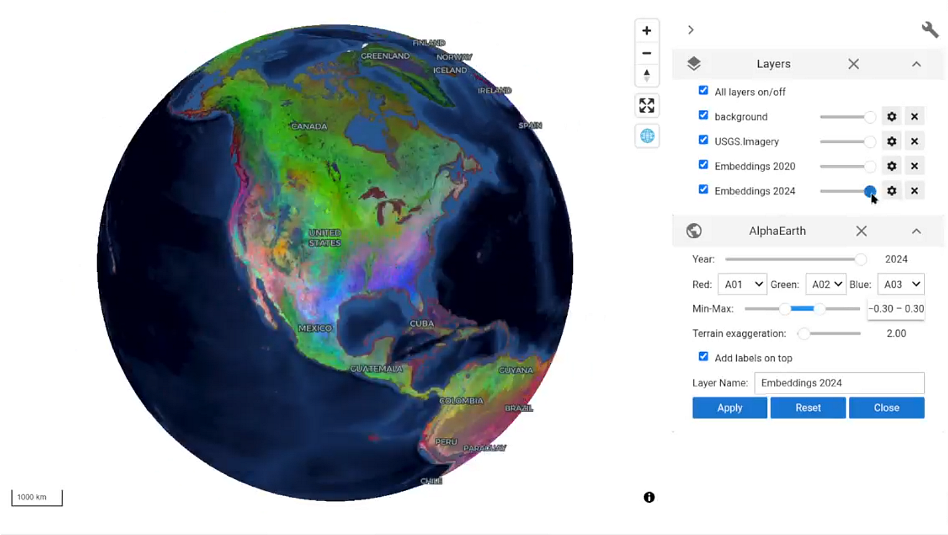Open the wrench tools menu
Screen dimensions: 948x535
point(929,30)
